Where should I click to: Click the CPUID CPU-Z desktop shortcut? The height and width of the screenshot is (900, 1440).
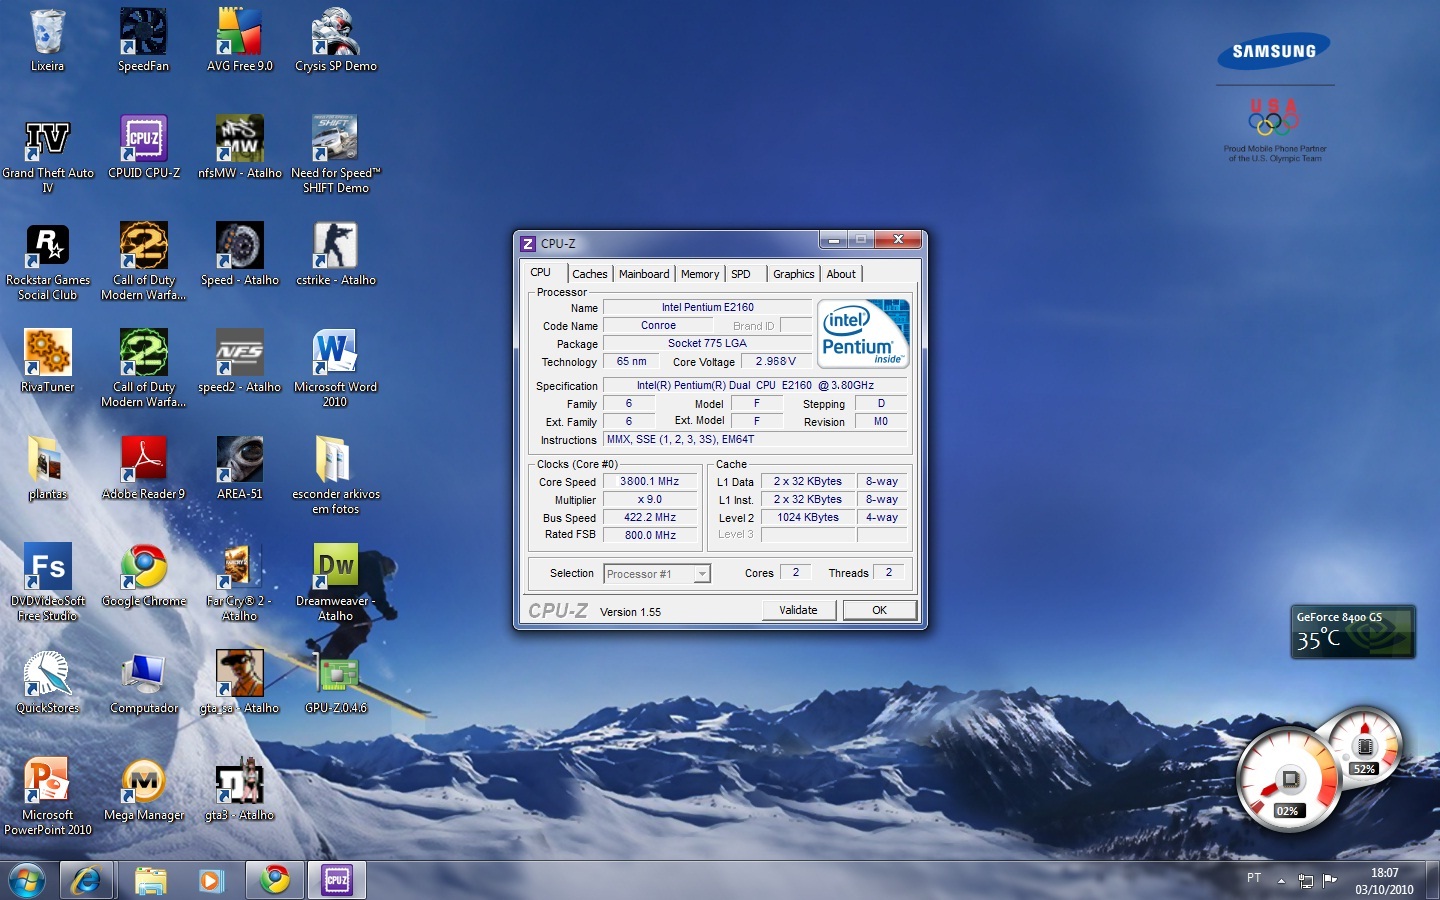[144, 147]
